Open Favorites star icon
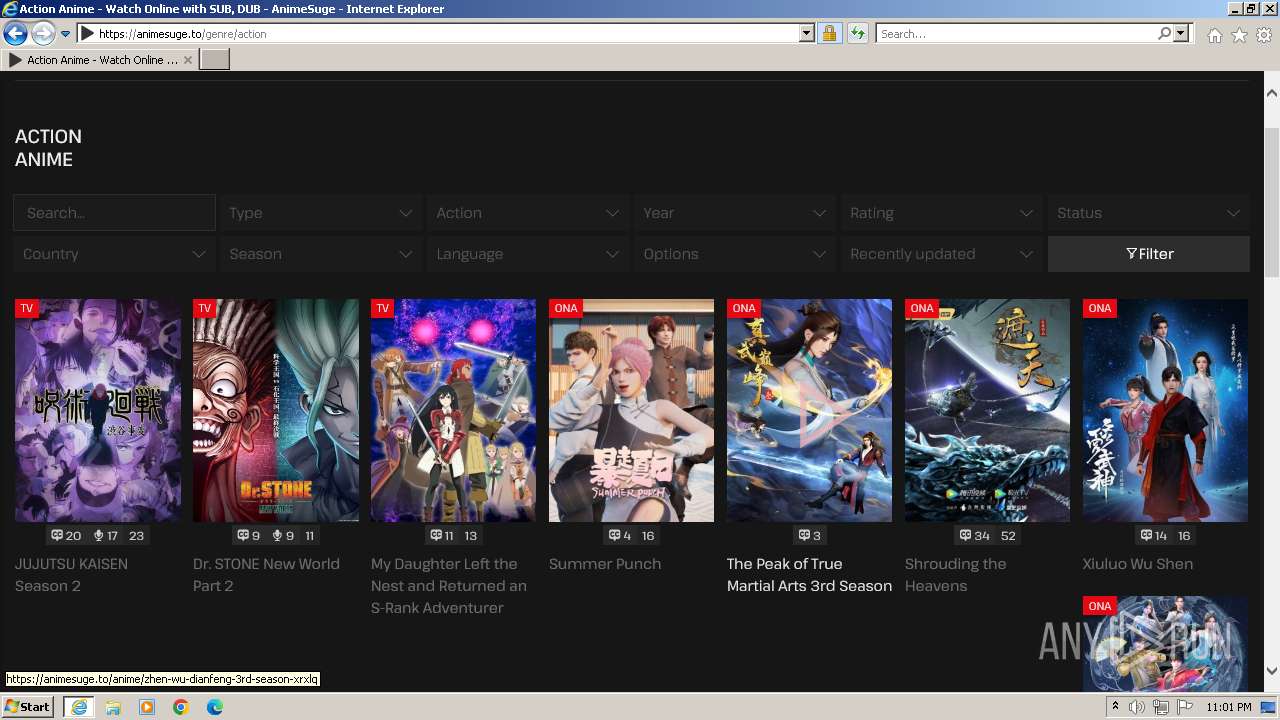The height and width of the screenshot is (720, 1280). [x=1239, y=35]
